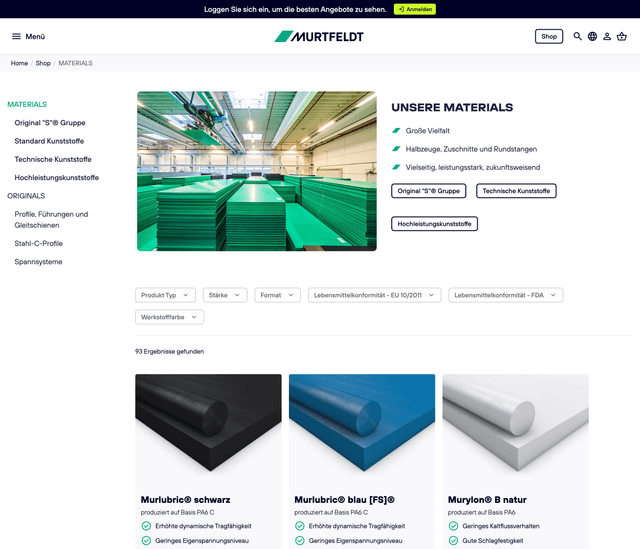
Task: Click the "UNSERE MATERIALS" heading
Action: [x=452, y=107]
